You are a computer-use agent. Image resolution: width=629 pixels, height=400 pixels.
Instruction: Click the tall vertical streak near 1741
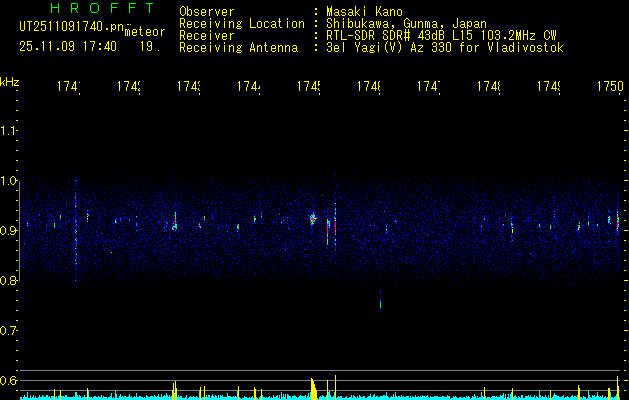click(75, 231)
